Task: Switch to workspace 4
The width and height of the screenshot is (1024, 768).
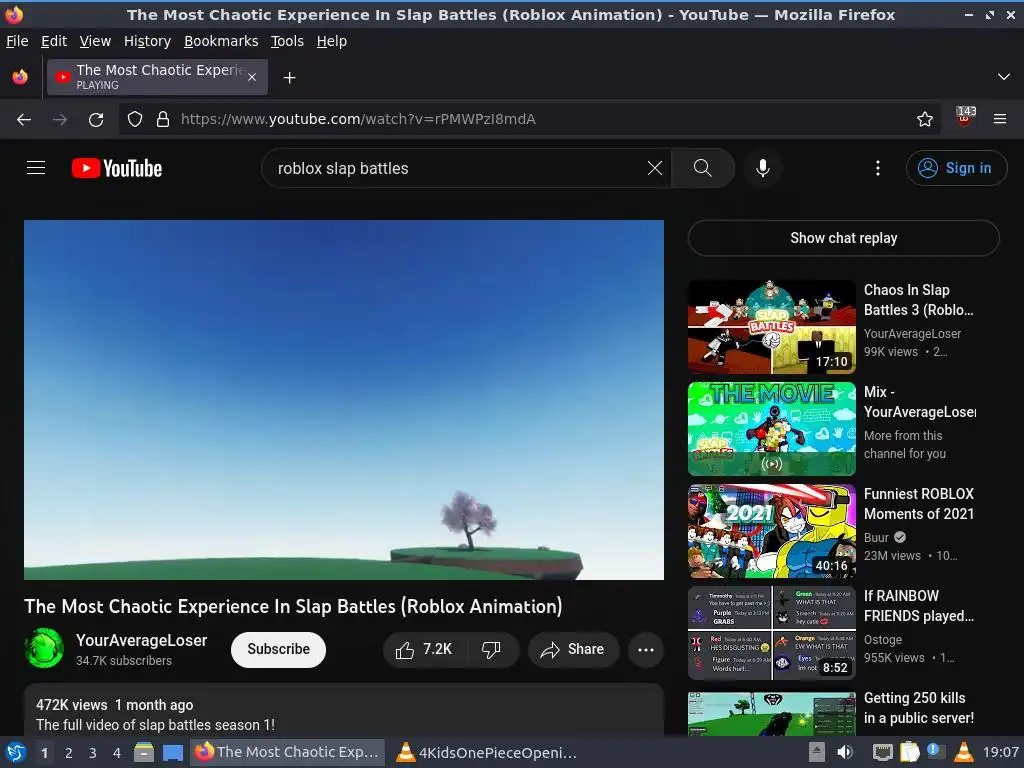Action: [x=117, y=753]
